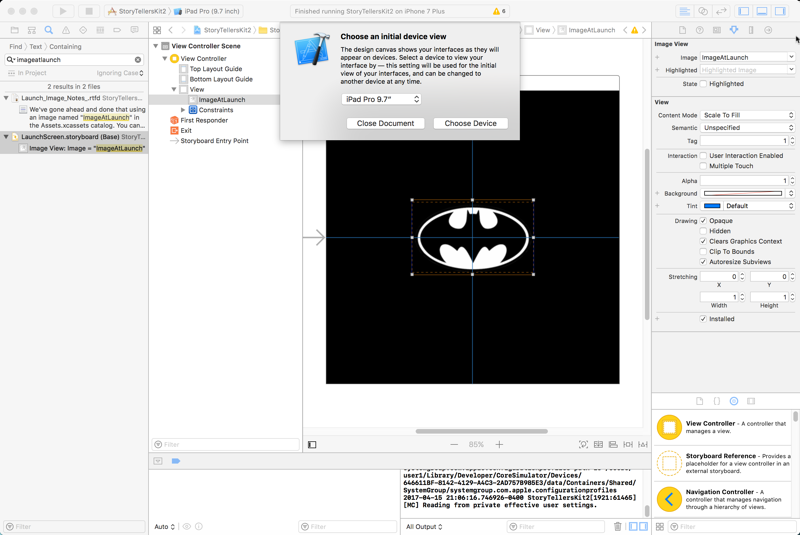This screenshot has height=535, width=800.
Task: Show the Standard editor
Action: (x=685, y=11)
